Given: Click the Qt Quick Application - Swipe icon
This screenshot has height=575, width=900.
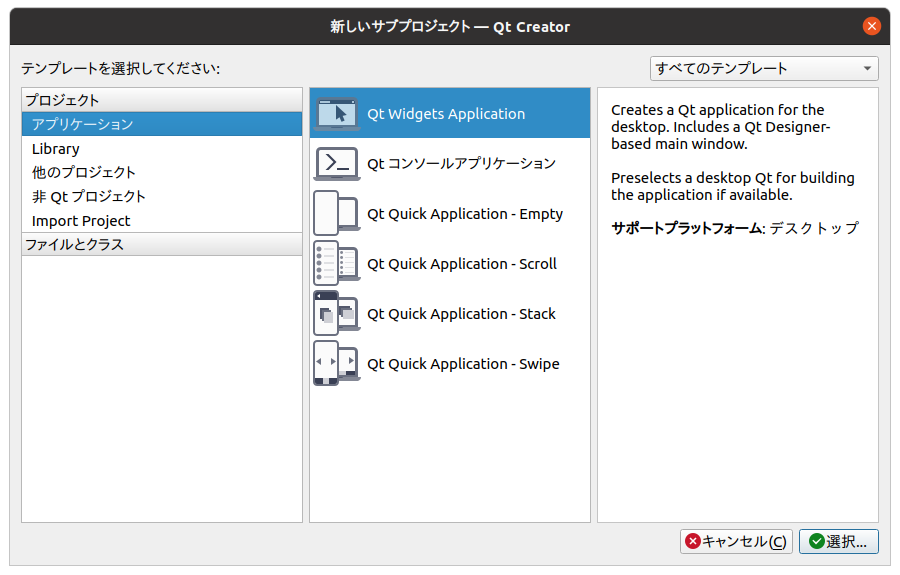Looking at the screenshot, I should [337, 363].
